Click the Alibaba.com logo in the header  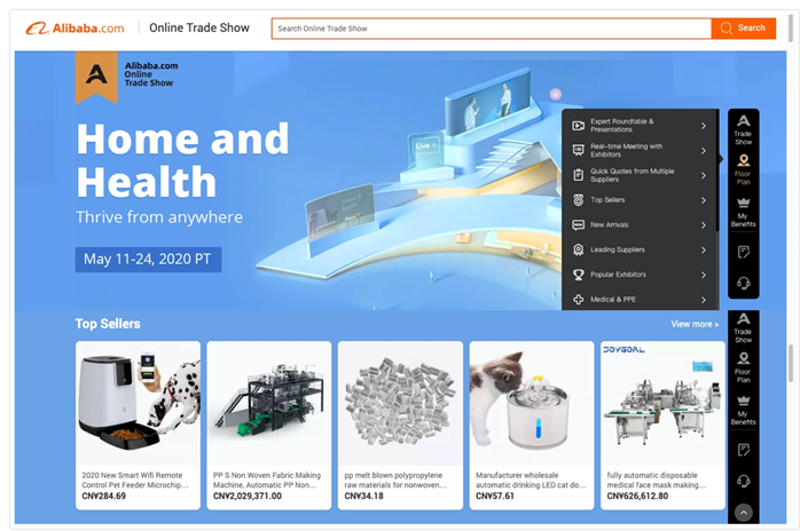point(75,28)
